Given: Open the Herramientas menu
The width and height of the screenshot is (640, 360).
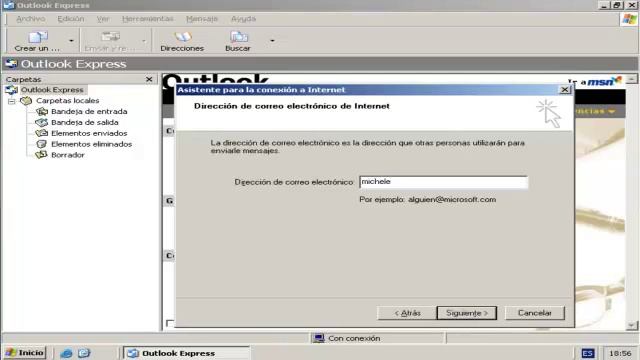Looking at the screenshot, I should pos(147,19).
